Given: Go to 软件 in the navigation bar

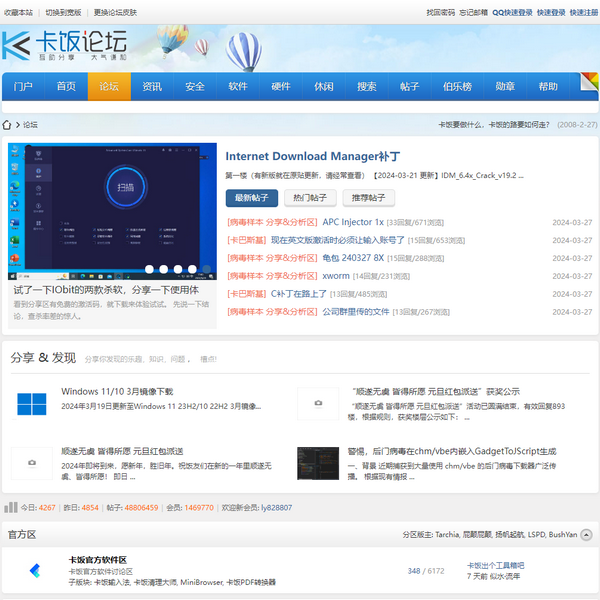Looking at the screenshot, I should click(237, 87).
